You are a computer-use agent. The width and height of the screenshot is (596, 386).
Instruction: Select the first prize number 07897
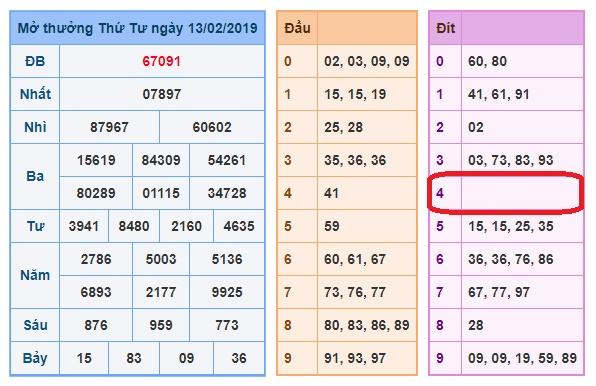pos(162,94)
